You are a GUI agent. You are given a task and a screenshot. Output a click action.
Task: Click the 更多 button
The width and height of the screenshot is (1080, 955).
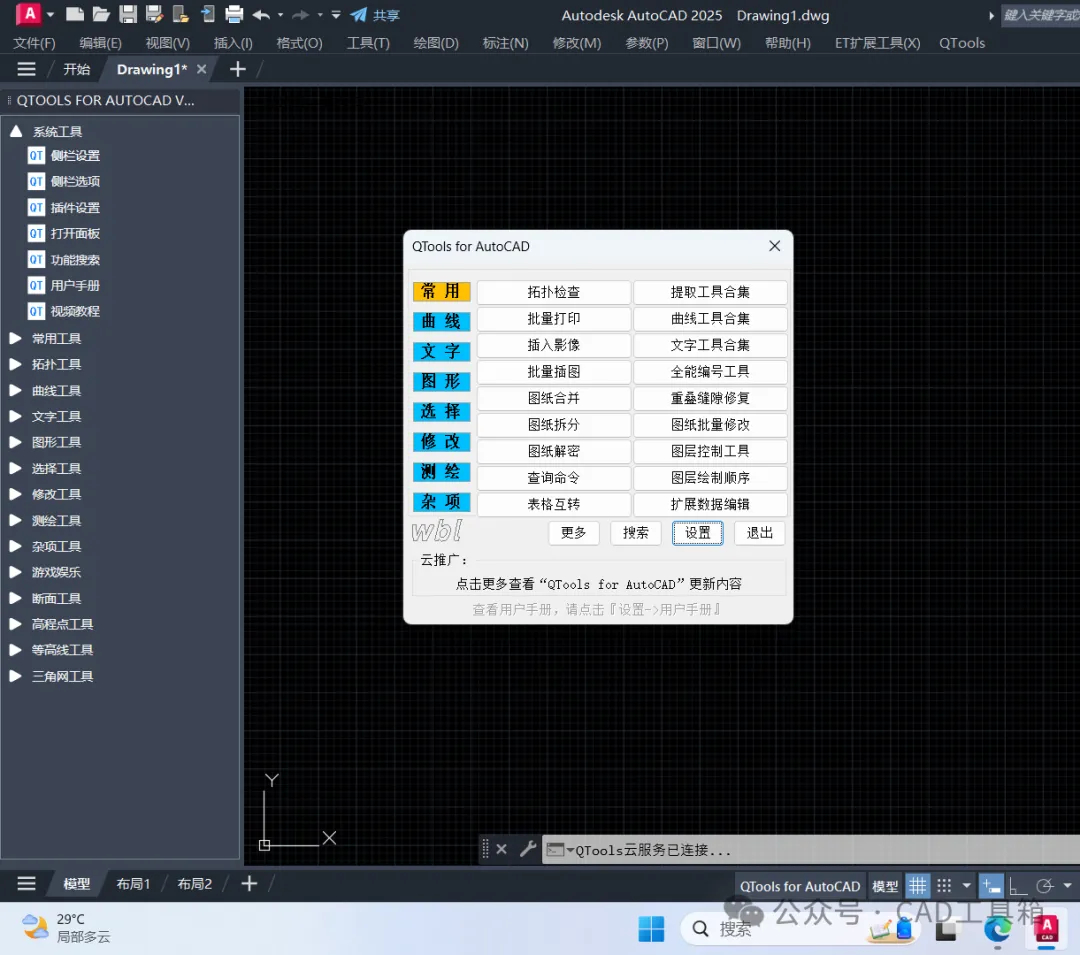coord(574,533)
